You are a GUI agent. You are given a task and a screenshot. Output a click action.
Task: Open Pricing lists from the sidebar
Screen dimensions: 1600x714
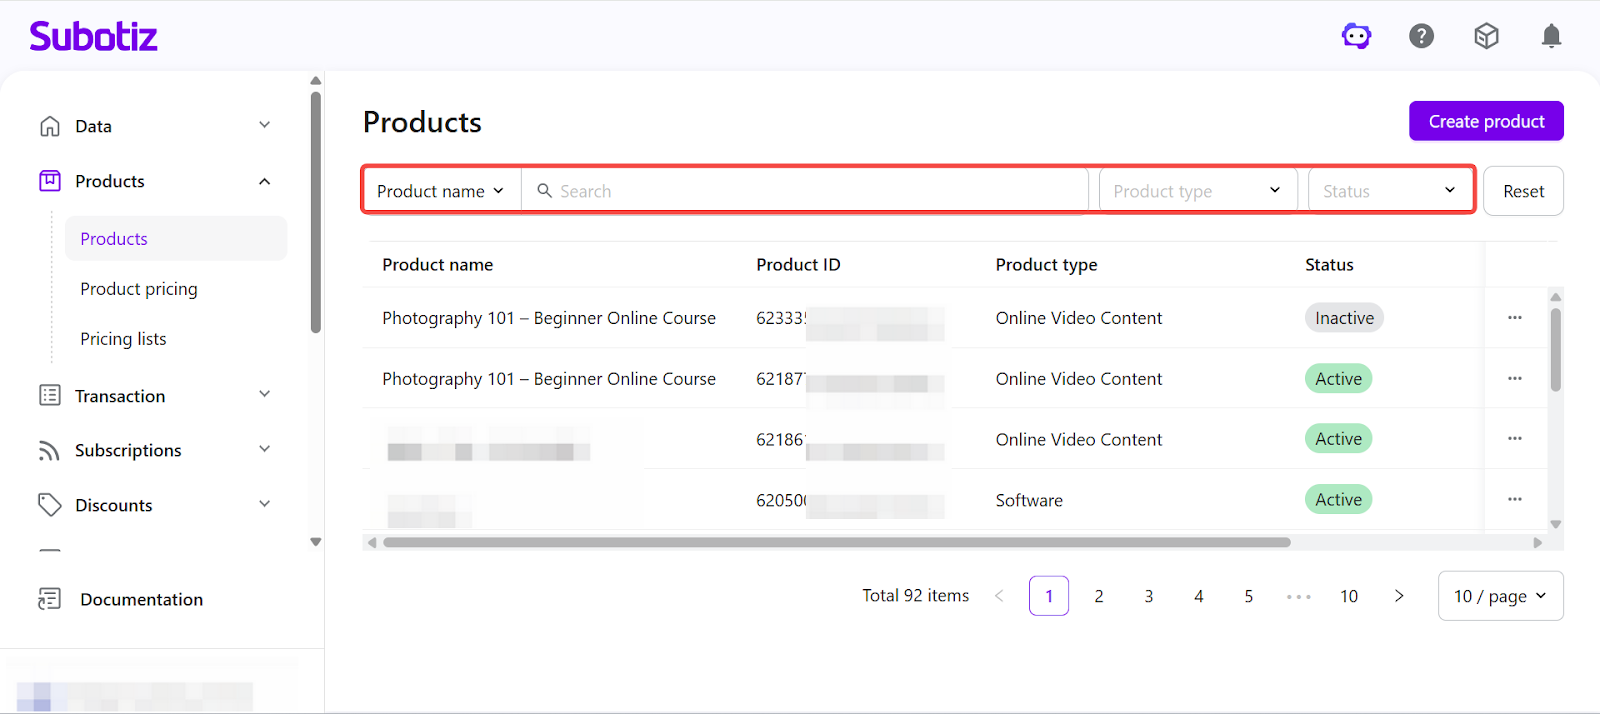(123, 339)
